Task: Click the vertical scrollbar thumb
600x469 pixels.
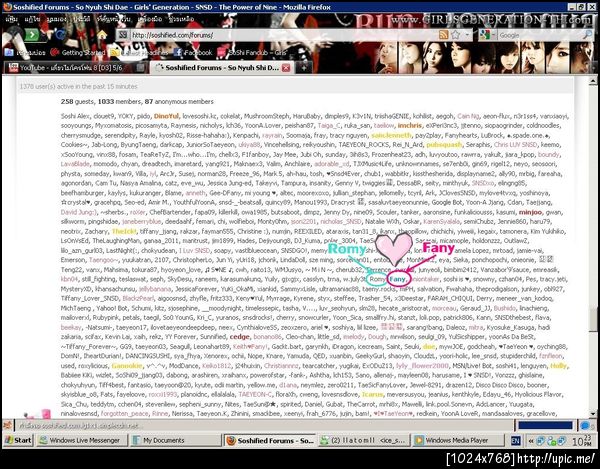Action: point(593,319)
